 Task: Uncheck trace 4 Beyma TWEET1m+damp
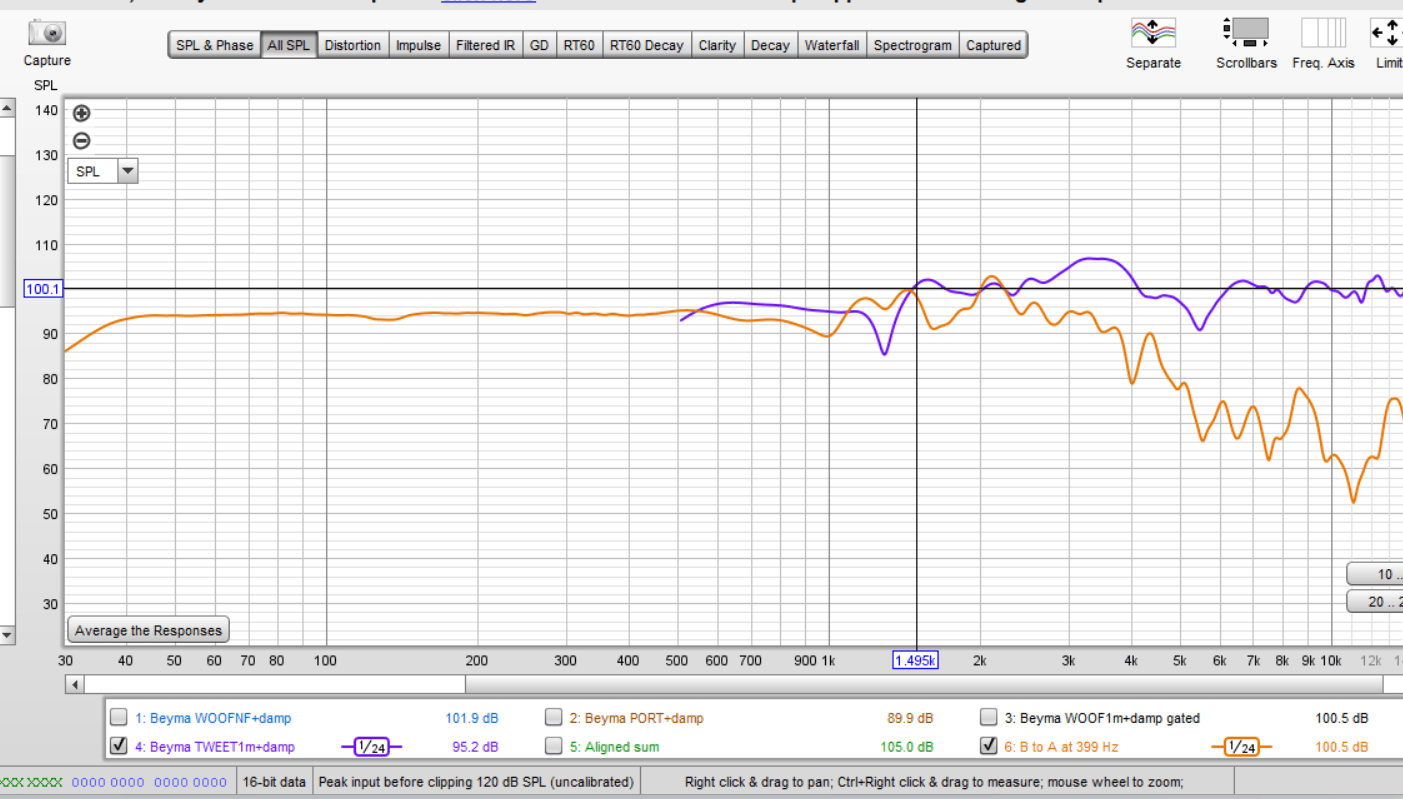(119, 745)
